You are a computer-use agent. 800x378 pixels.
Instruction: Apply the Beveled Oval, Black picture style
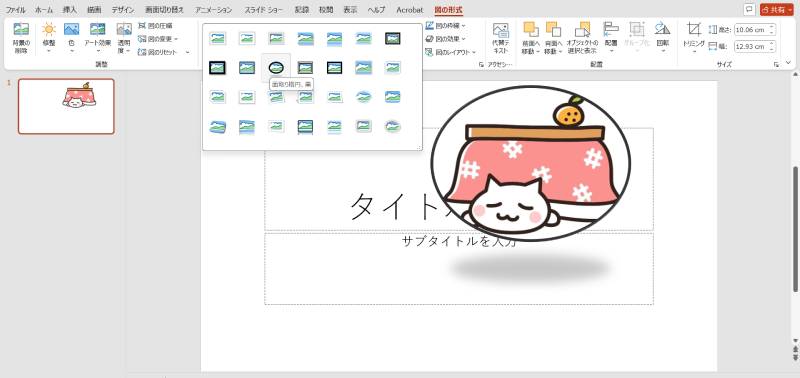[276, 67]
